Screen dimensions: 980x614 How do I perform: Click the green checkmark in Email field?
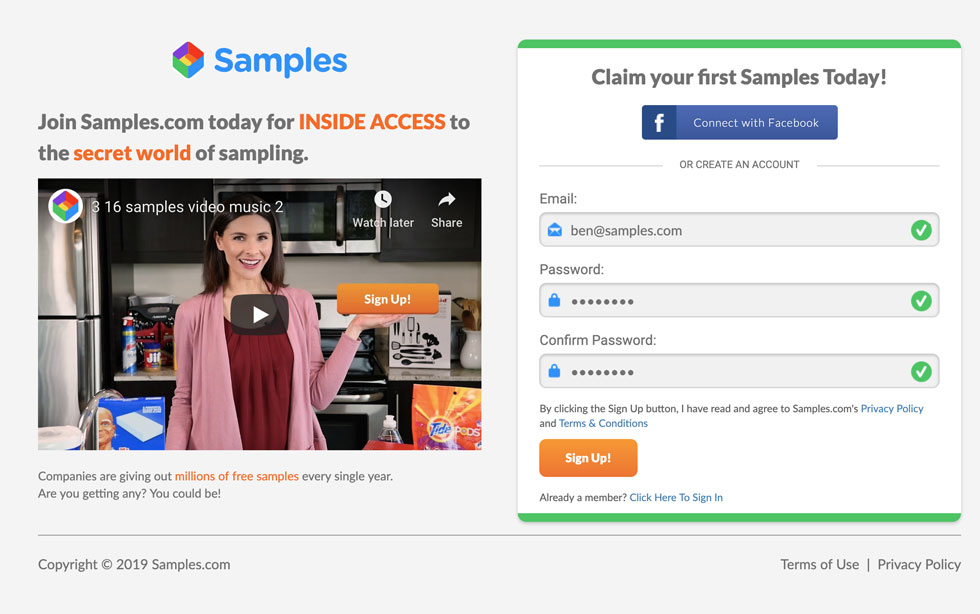921,230
